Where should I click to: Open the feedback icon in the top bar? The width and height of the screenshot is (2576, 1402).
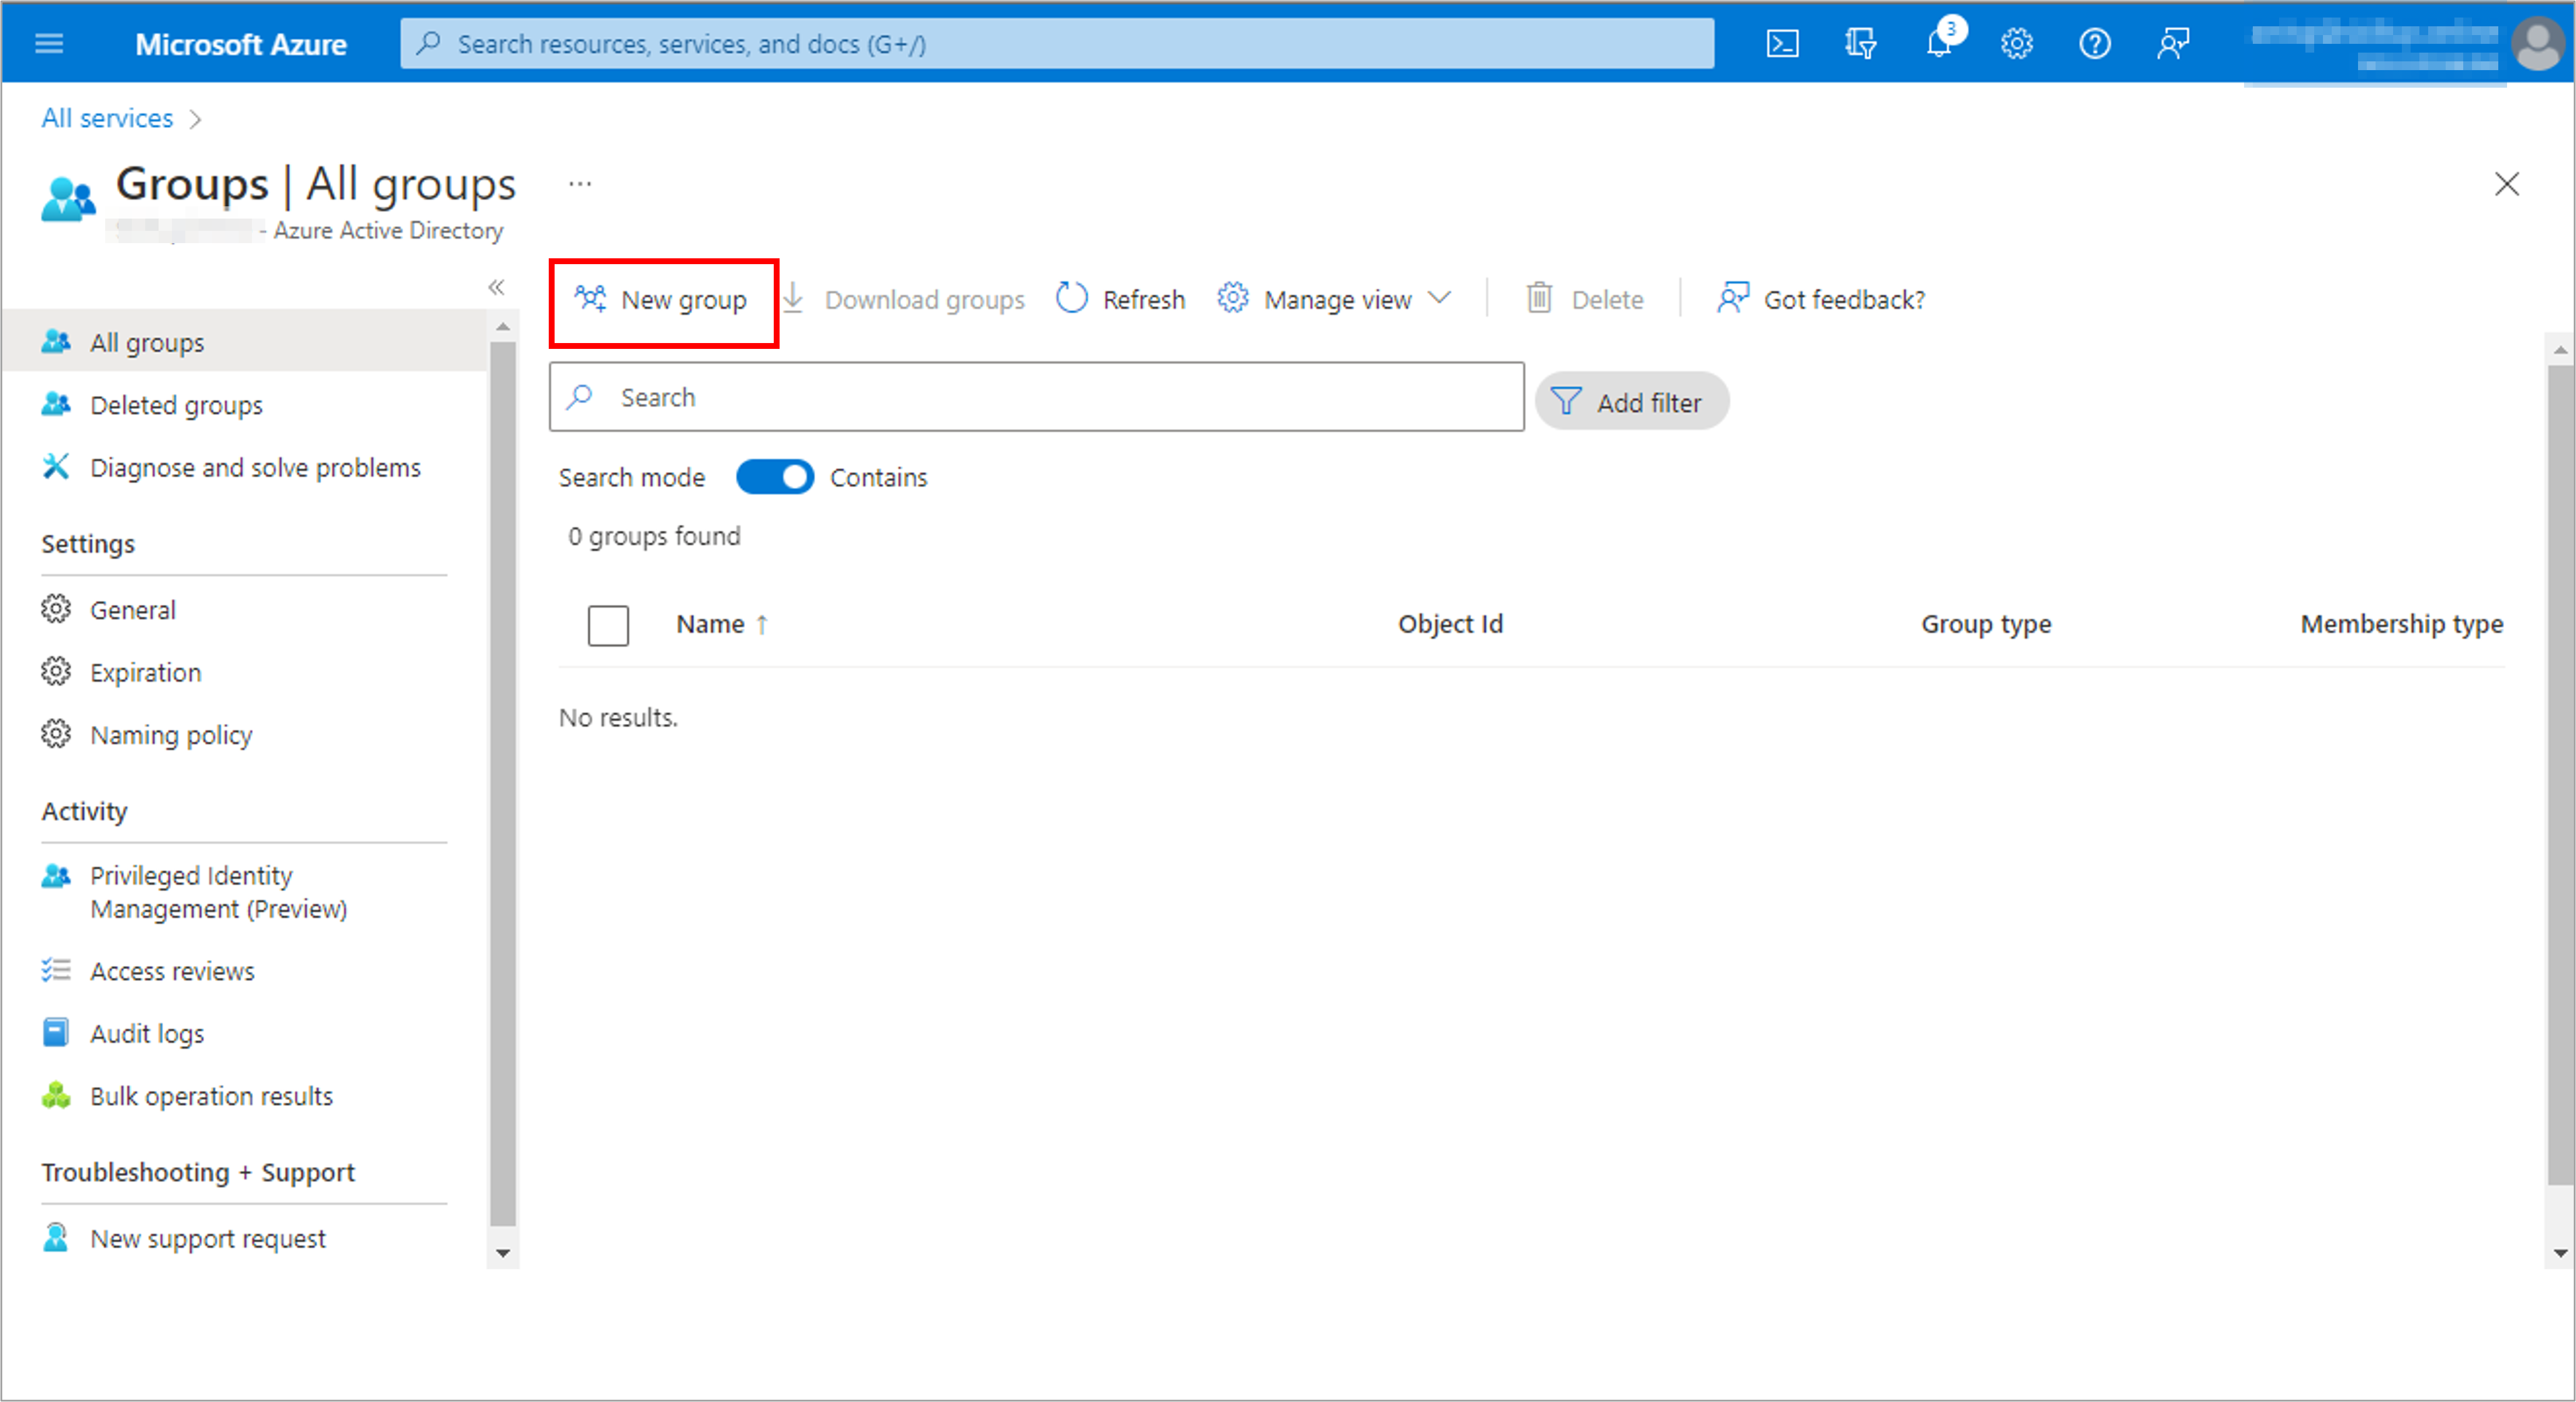point(2173,44)
